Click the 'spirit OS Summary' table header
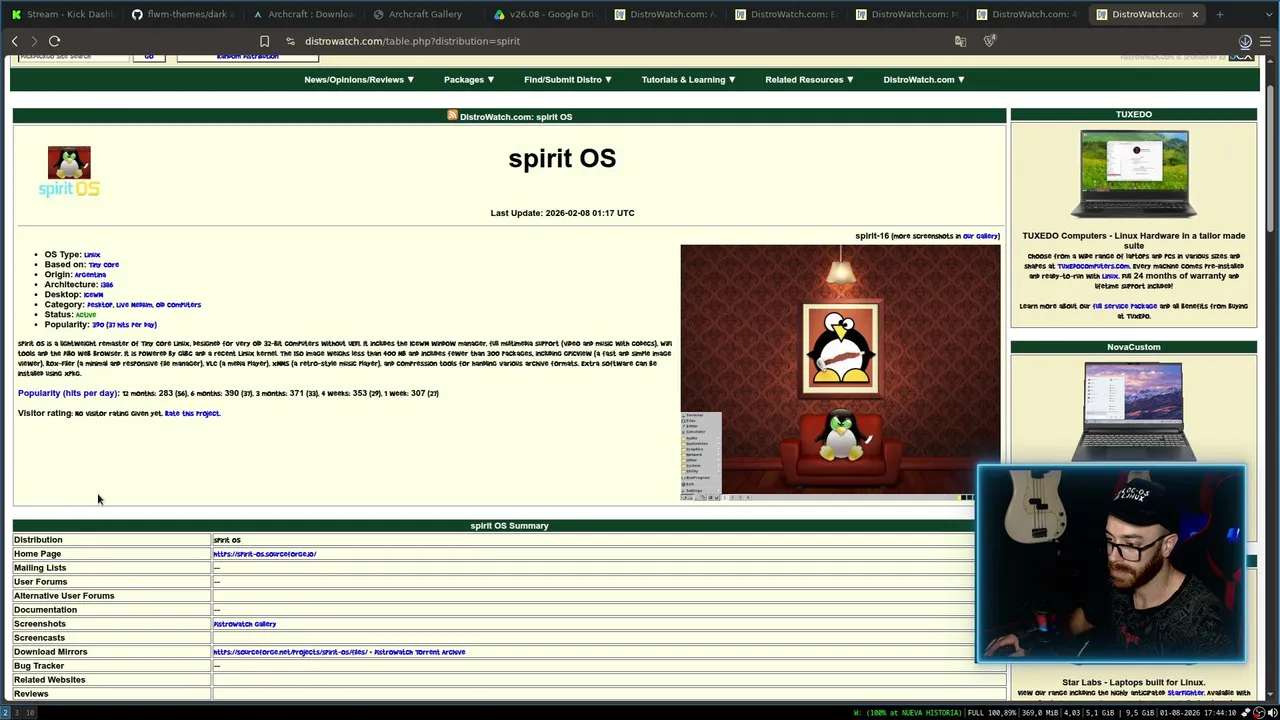 click(509, 526)
